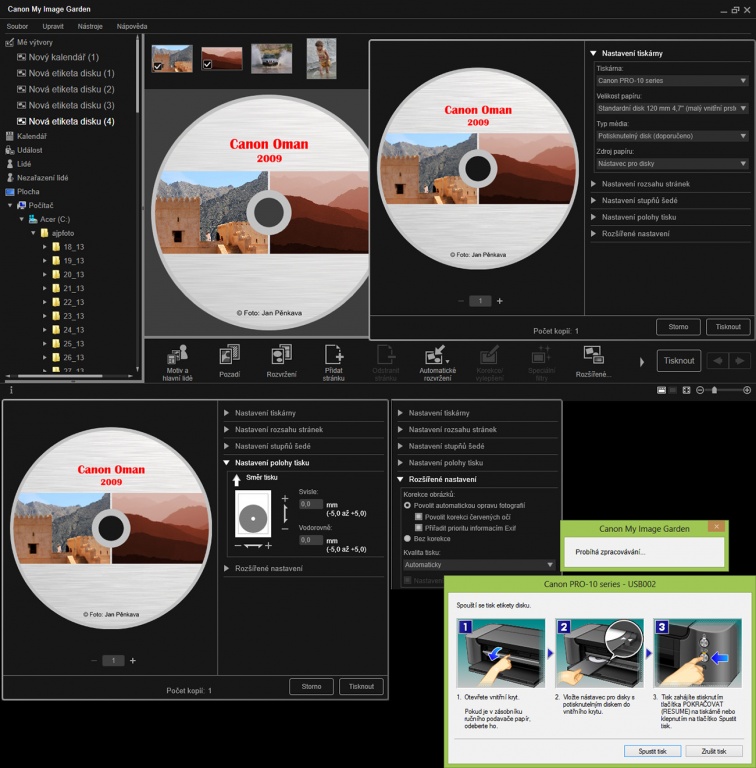The image size is (756, 768).
Task: Click the main toolbar Tisknout button
Action: pos(679,360)
